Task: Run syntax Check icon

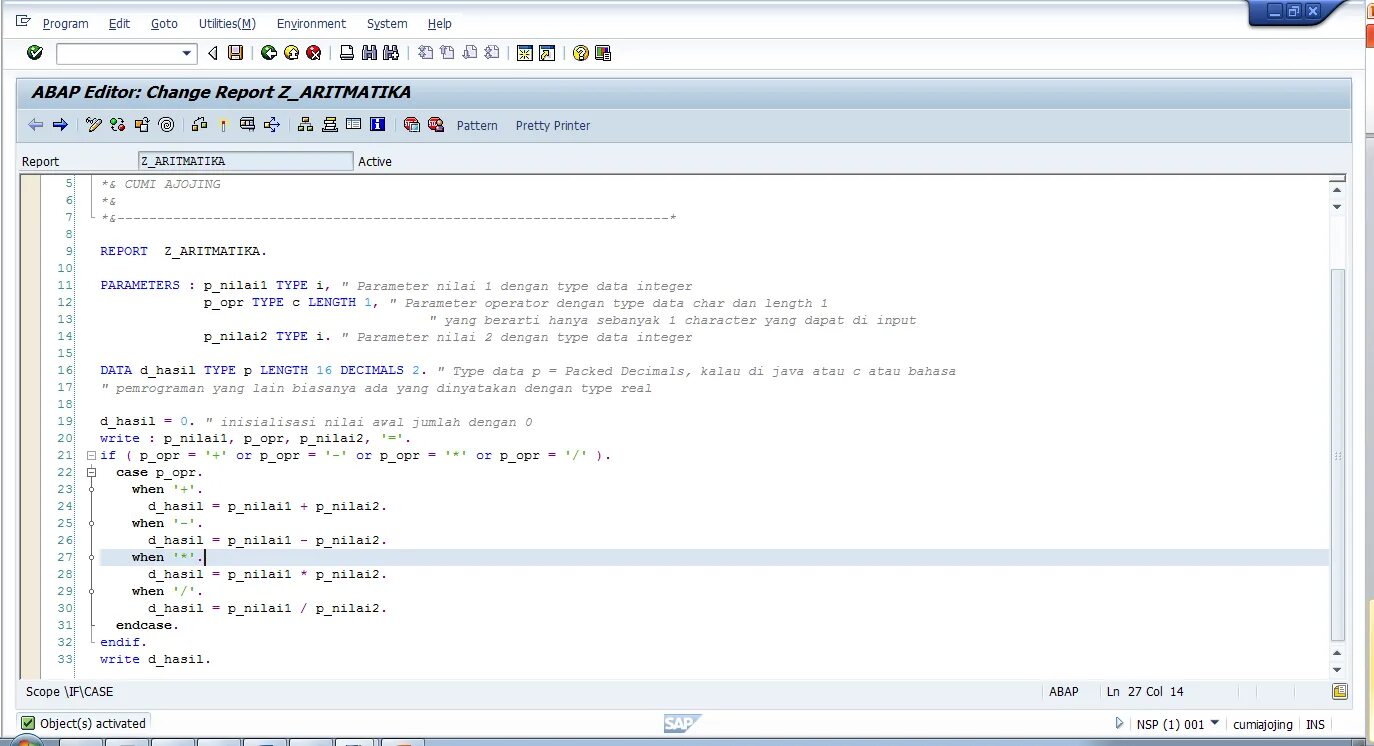Action: (x=199, y=125)
